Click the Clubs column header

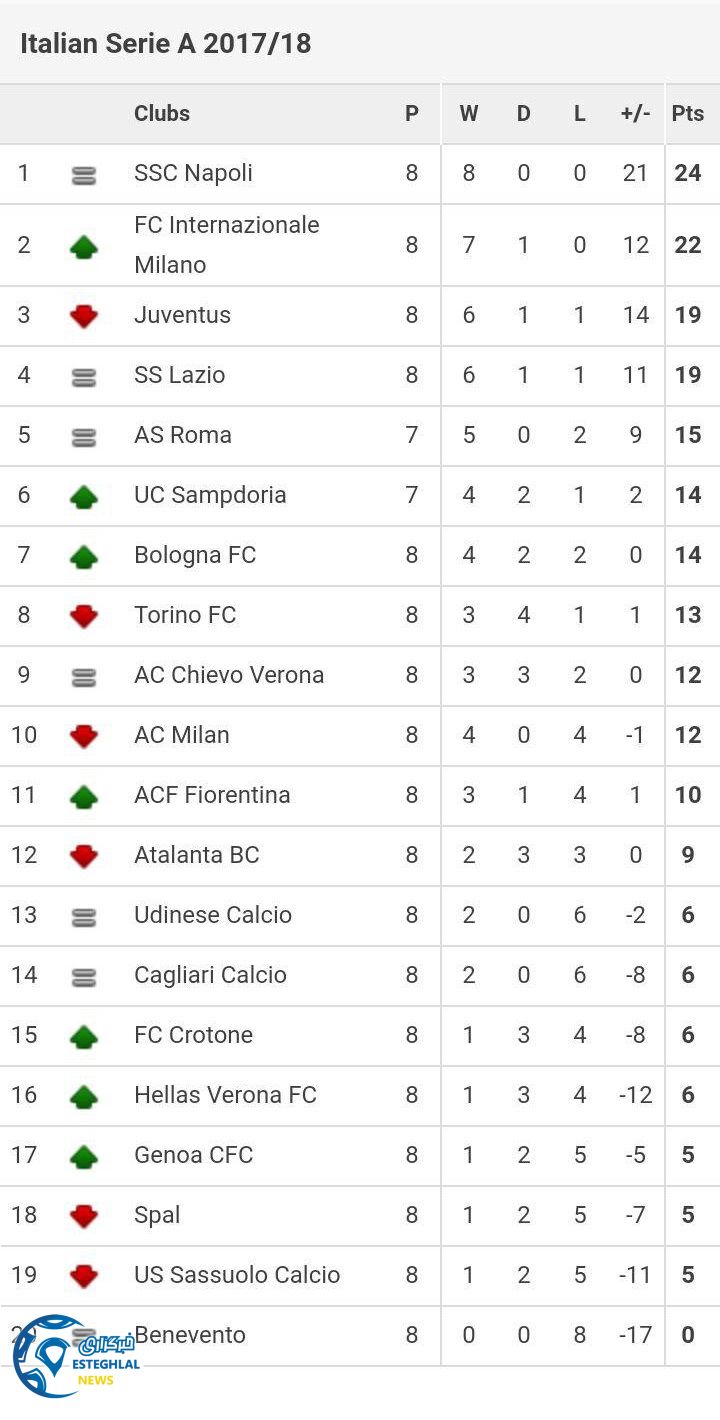[162, 113]
